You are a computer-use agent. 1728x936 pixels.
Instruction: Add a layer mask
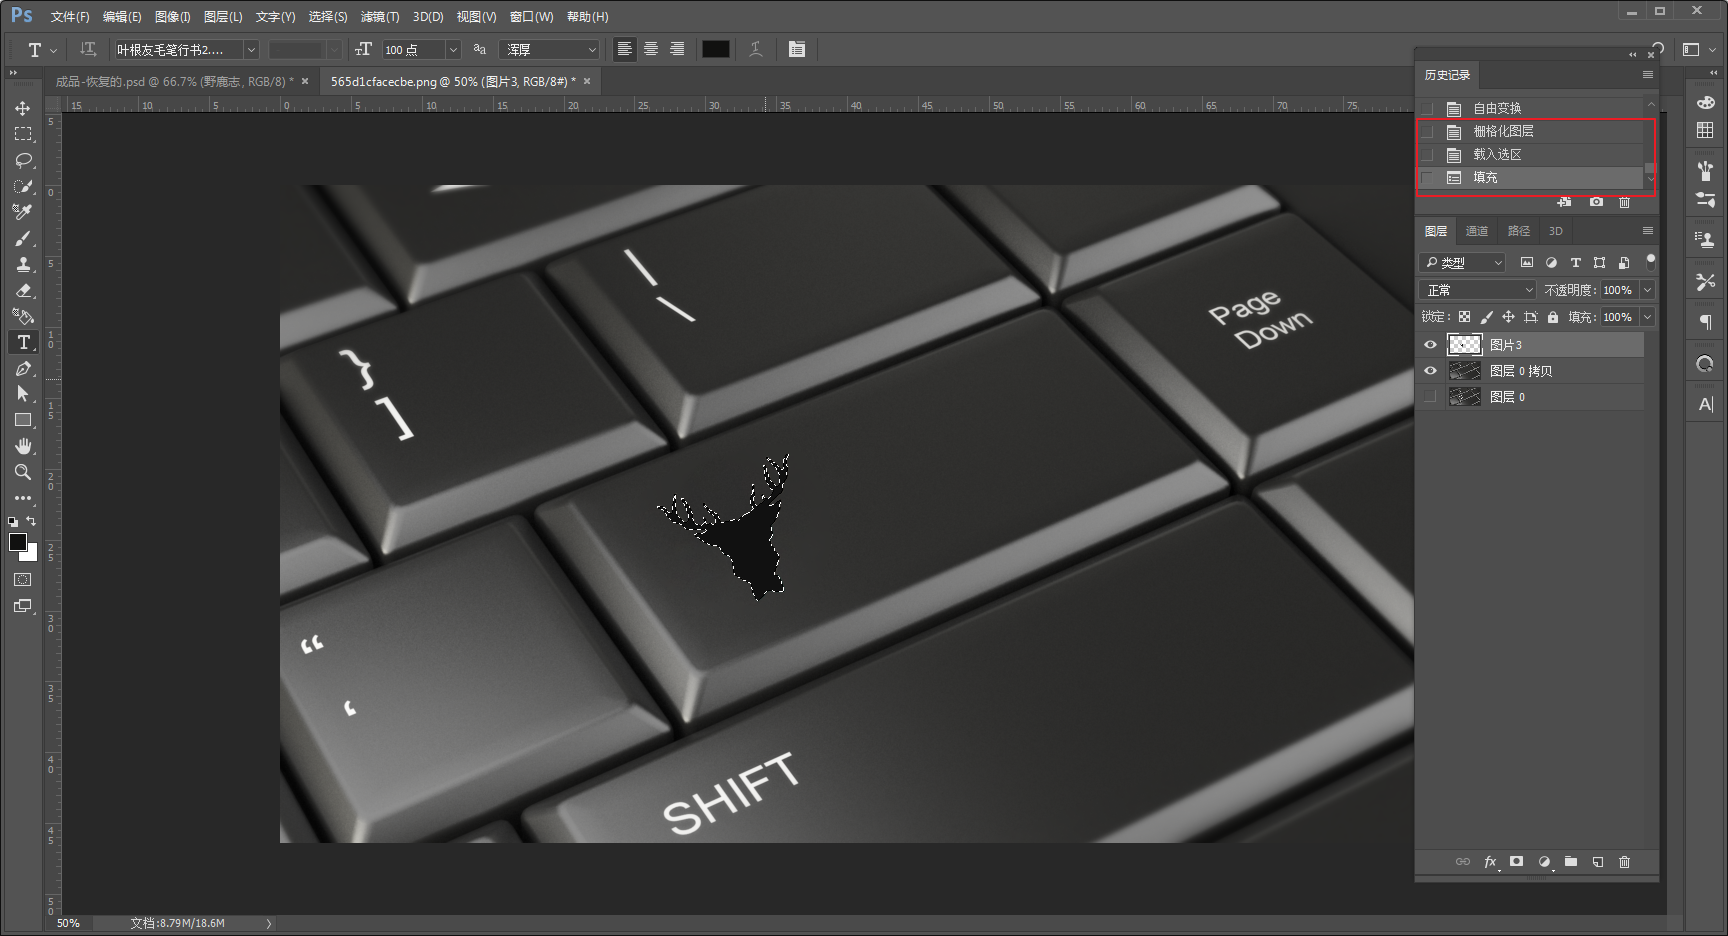coord(1517,862)
